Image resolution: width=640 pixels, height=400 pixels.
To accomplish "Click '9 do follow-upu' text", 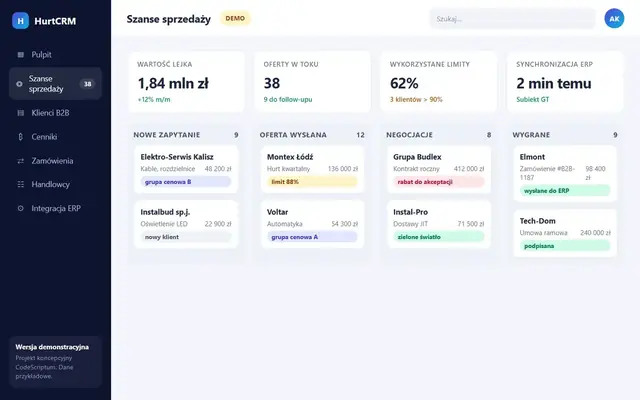I will tap(288, 100).
